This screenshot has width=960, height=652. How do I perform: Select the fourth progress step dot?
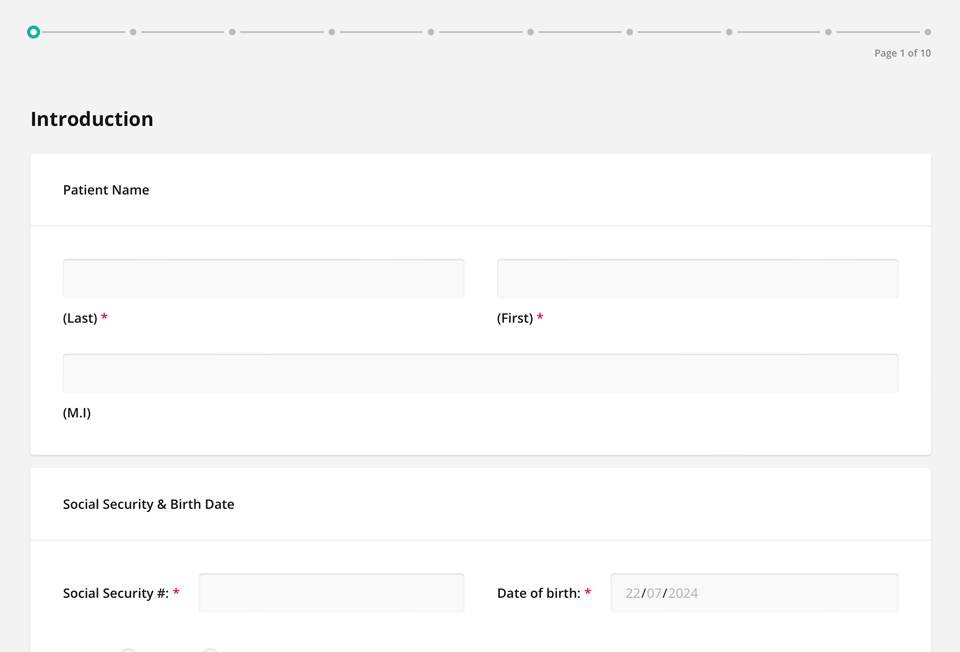click(x=332, y=32)
